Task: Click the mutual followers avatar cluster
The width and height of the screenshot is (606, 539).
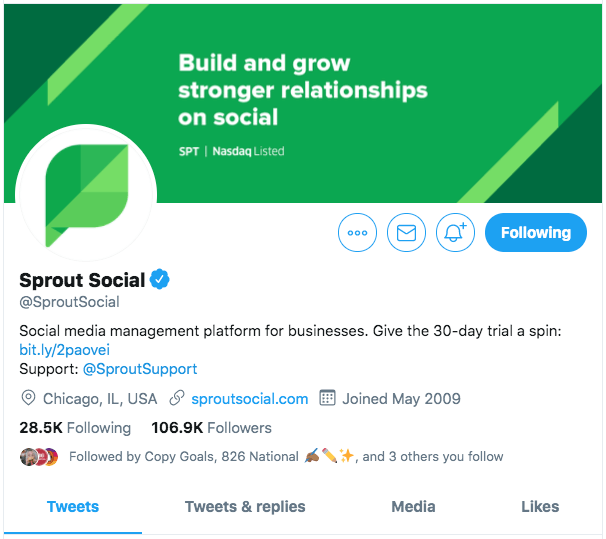Action: (x=39, y=457)
